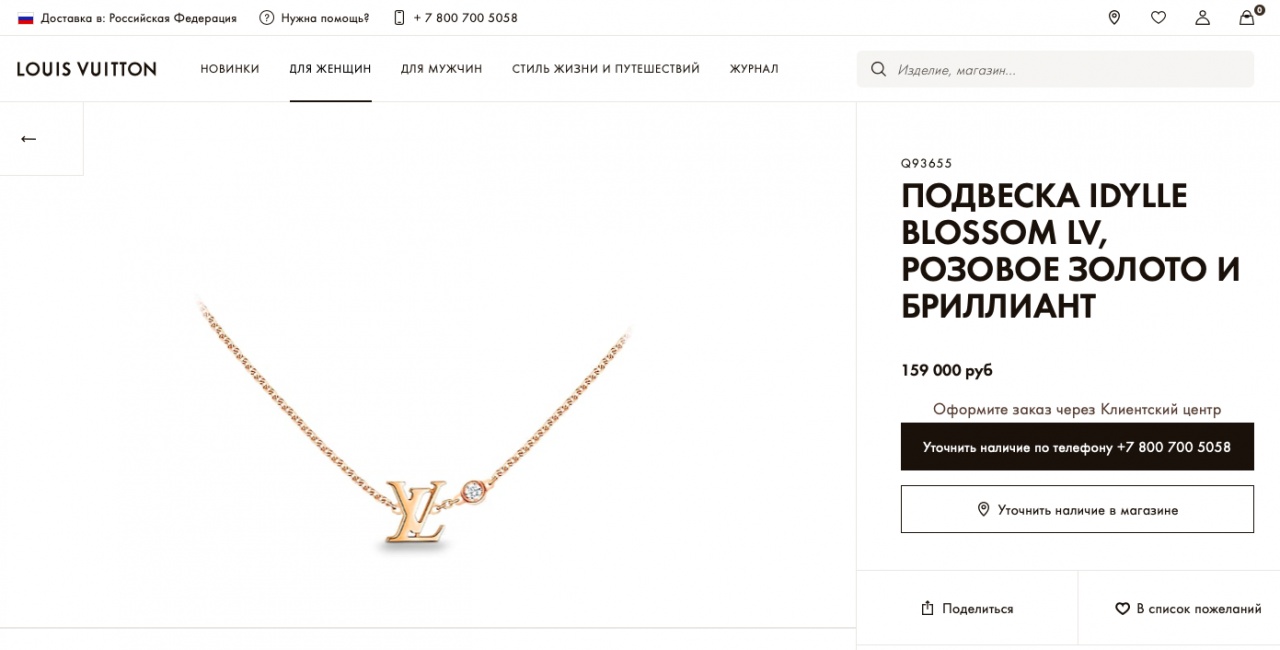Open the shopping bag icon
Image resolution: width=1280 pixels, height=650 pixels.
pyautogui.click(x=1247, y=17)
